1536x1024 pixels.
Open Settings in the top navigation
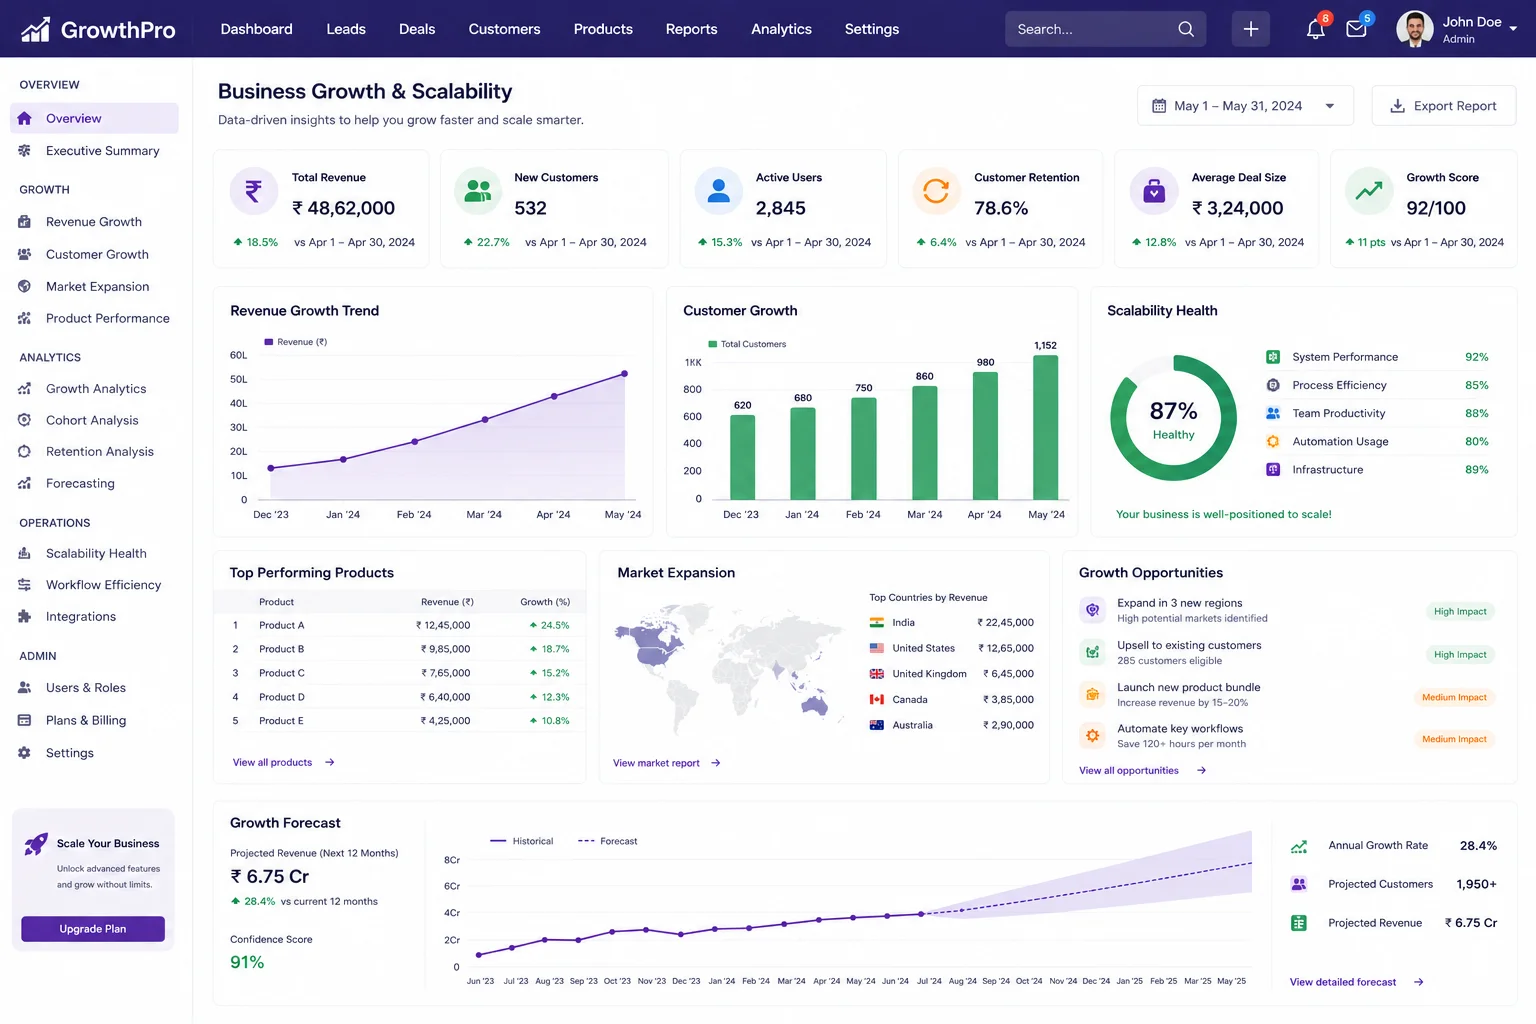pos(872,29)
